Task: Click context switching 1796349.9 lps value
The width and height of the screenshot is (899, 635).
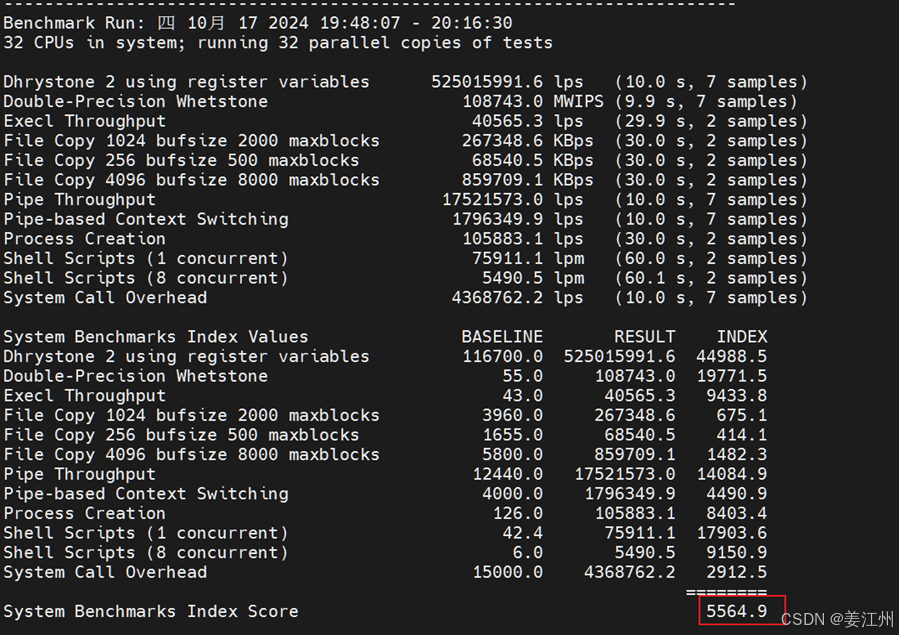Action: [518, 219]
